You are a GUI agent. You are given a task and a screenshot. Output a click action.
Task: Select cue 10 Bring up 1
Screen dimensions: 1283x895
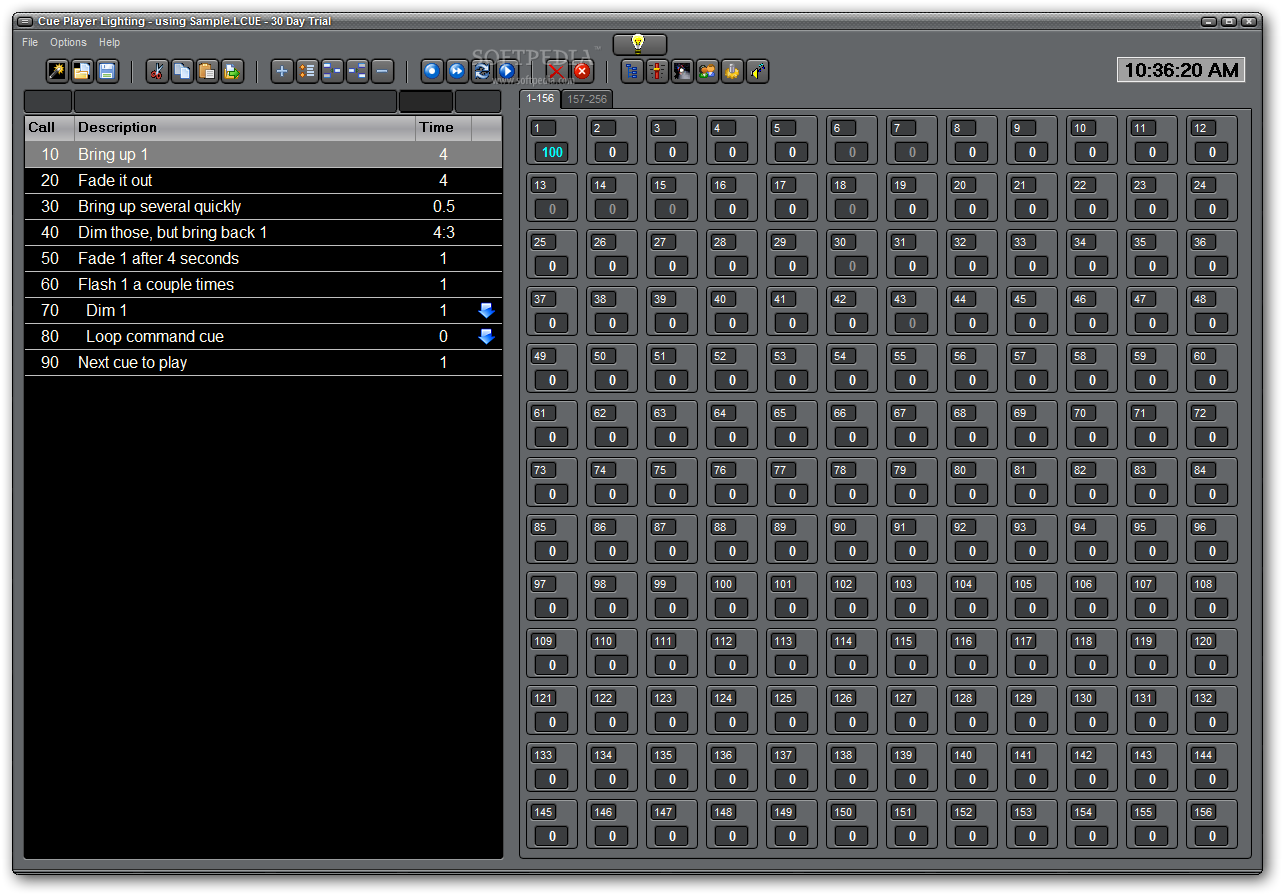tap(263, 154)
